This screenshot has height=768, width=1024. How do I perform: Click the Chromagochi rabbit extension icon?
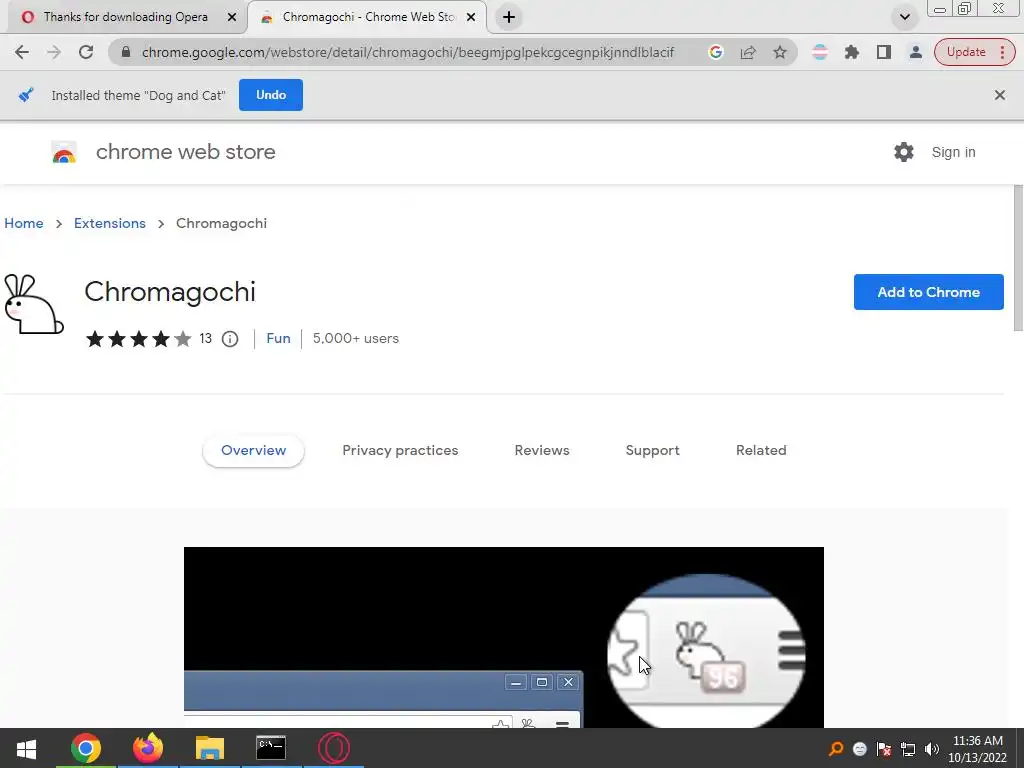pos(34,304)
